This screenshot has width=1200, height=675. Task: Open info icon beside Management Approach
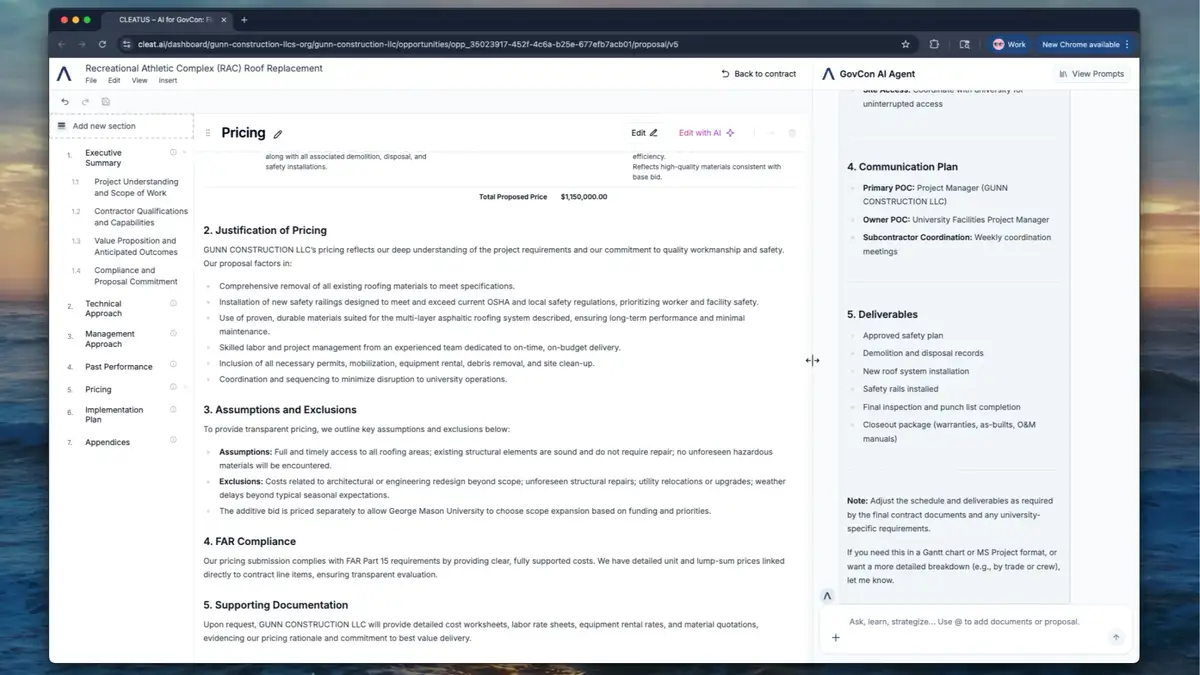coord(173,333)
